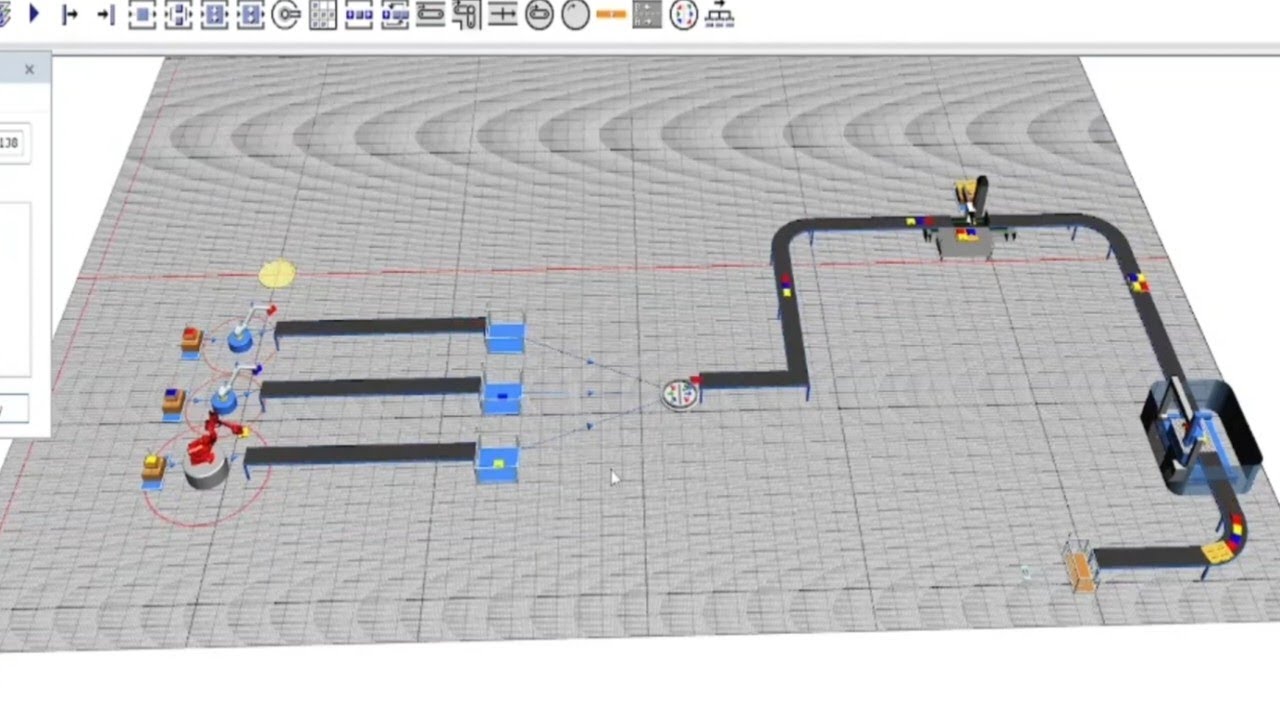
Task: Select the Source tool (bar with arrow leaving)
Action: pos(69,14)
